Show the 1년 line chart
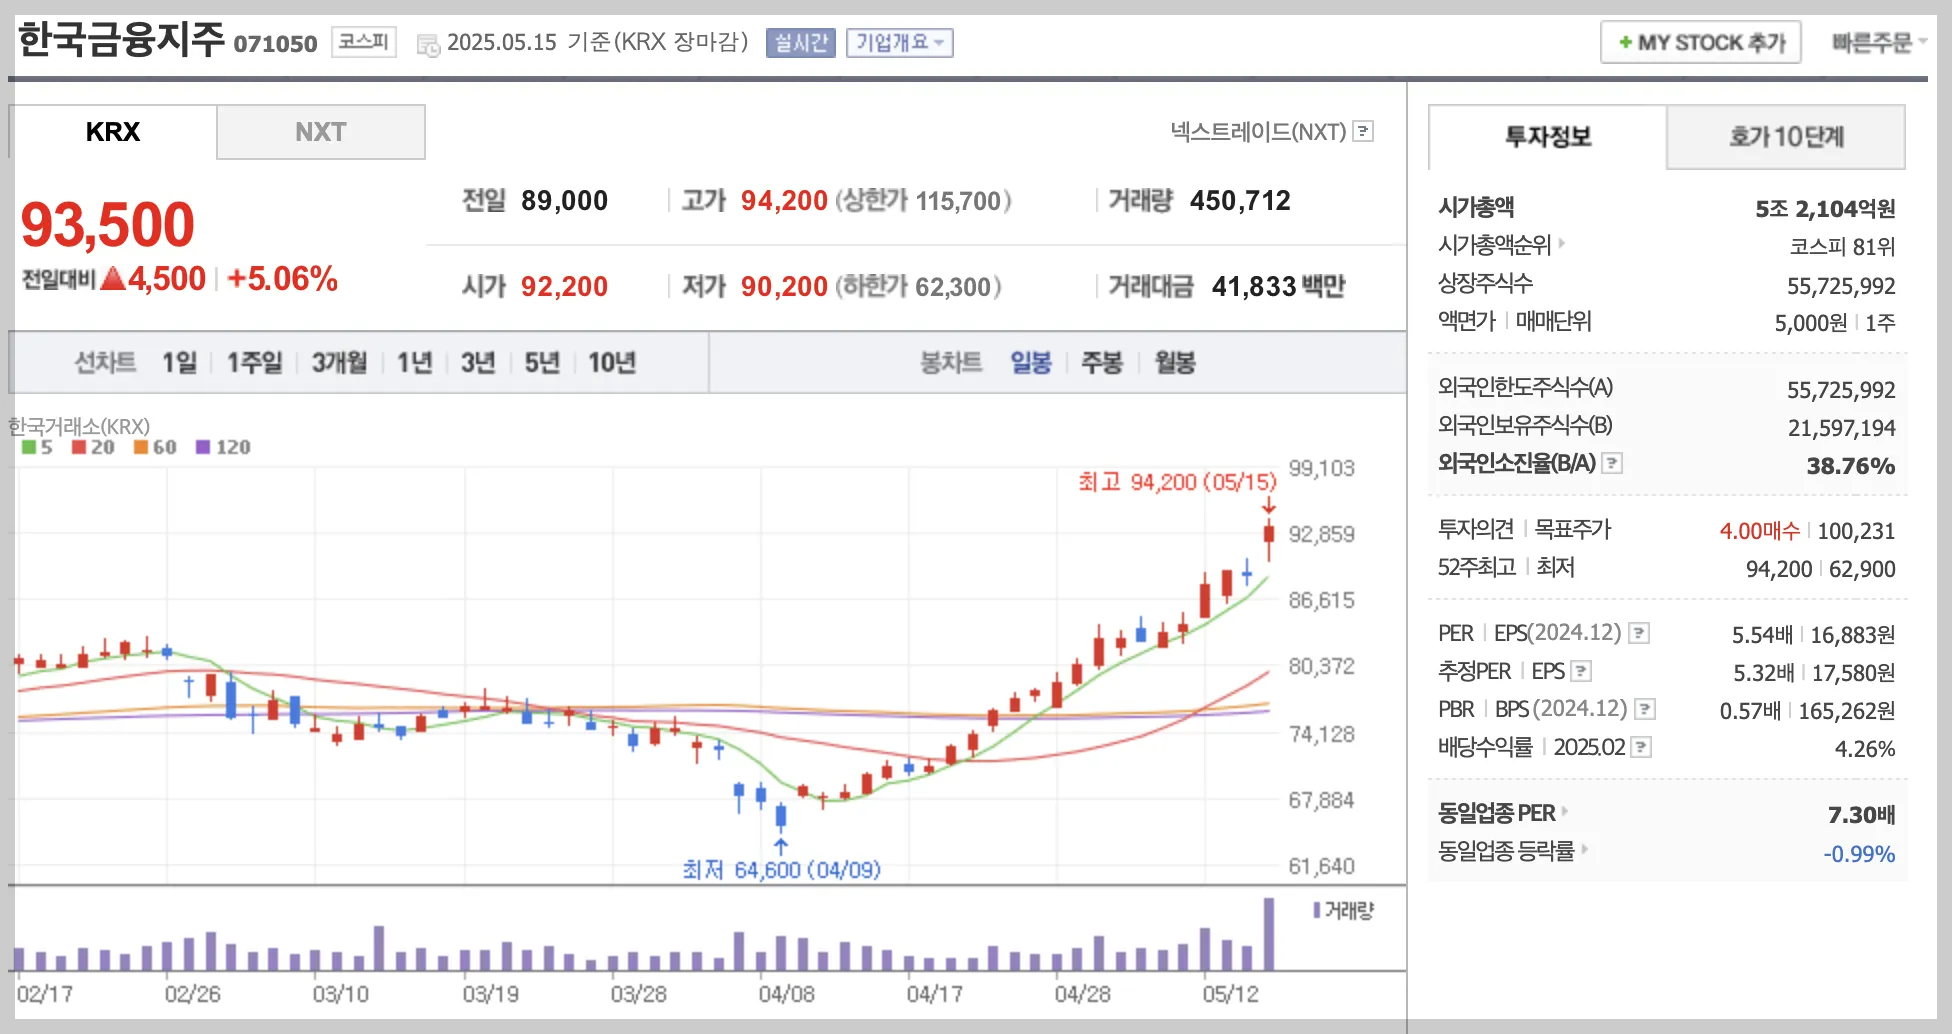1952x1034 pixels. pyautogui.click(x=415, y=362)
